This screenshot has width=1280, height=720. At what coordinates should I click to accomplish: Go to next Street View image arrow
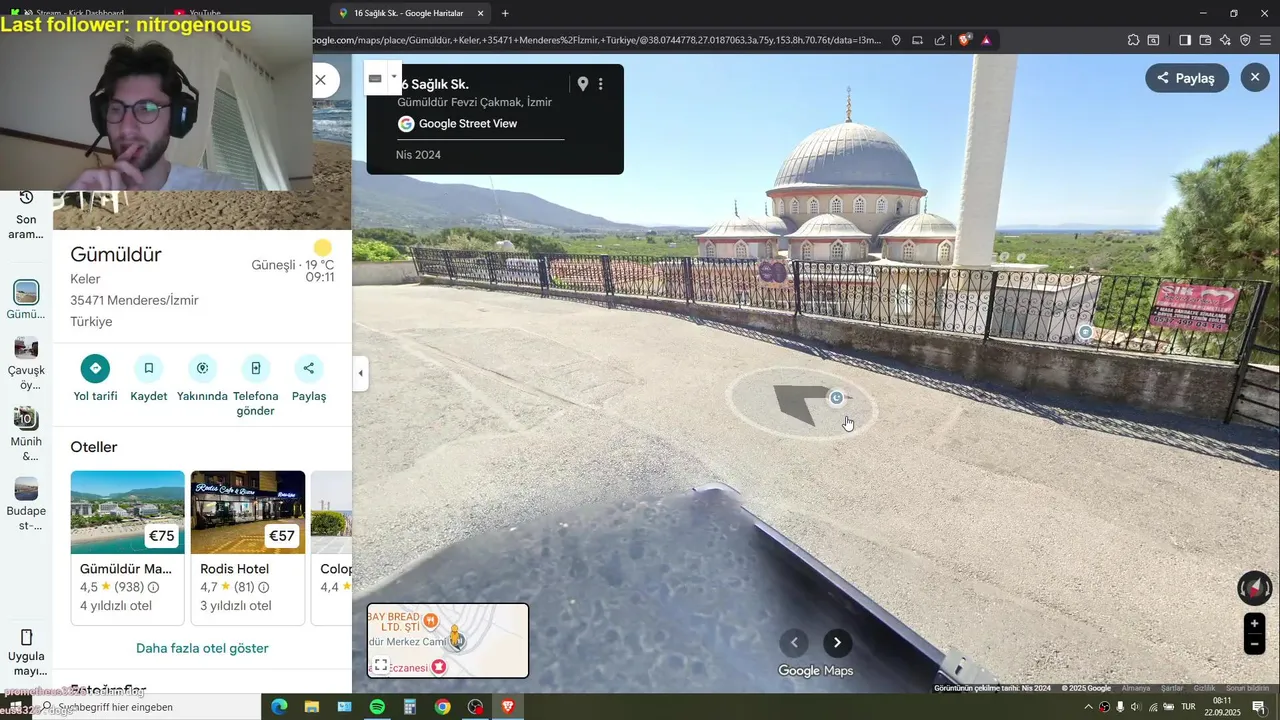[838, 643]
